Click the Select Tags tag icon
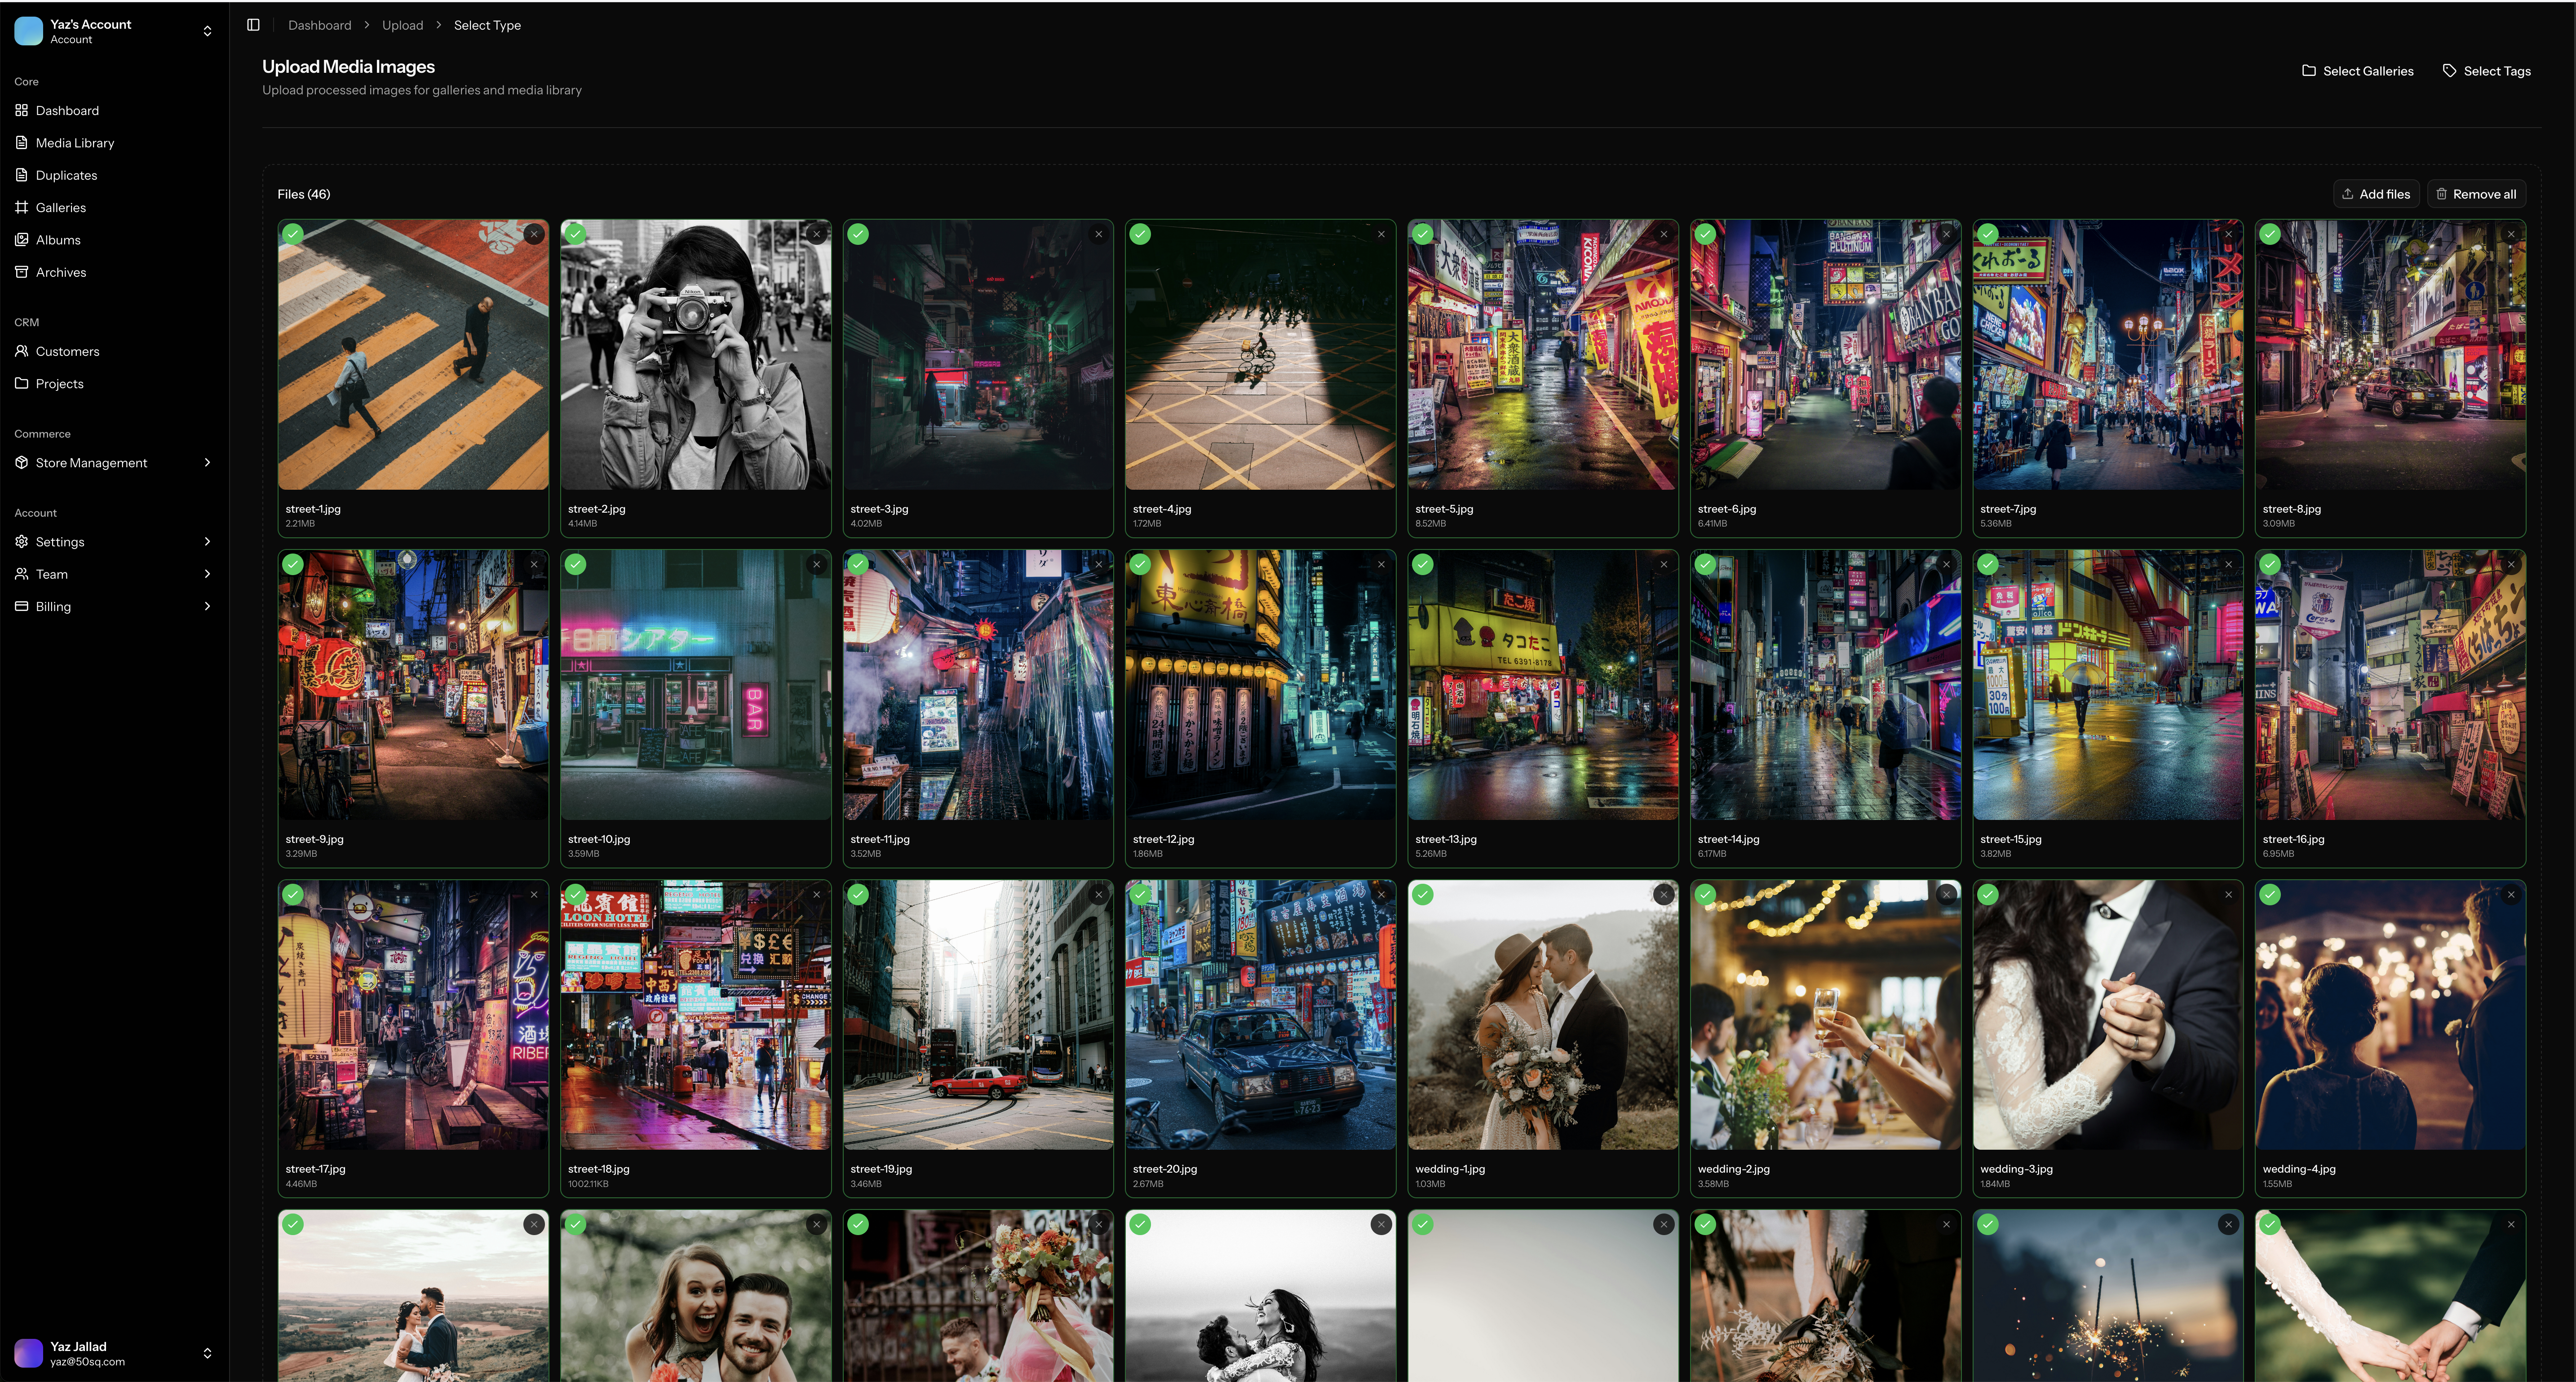This screenshot has width=2576, height=1382. pos(2449,71)
